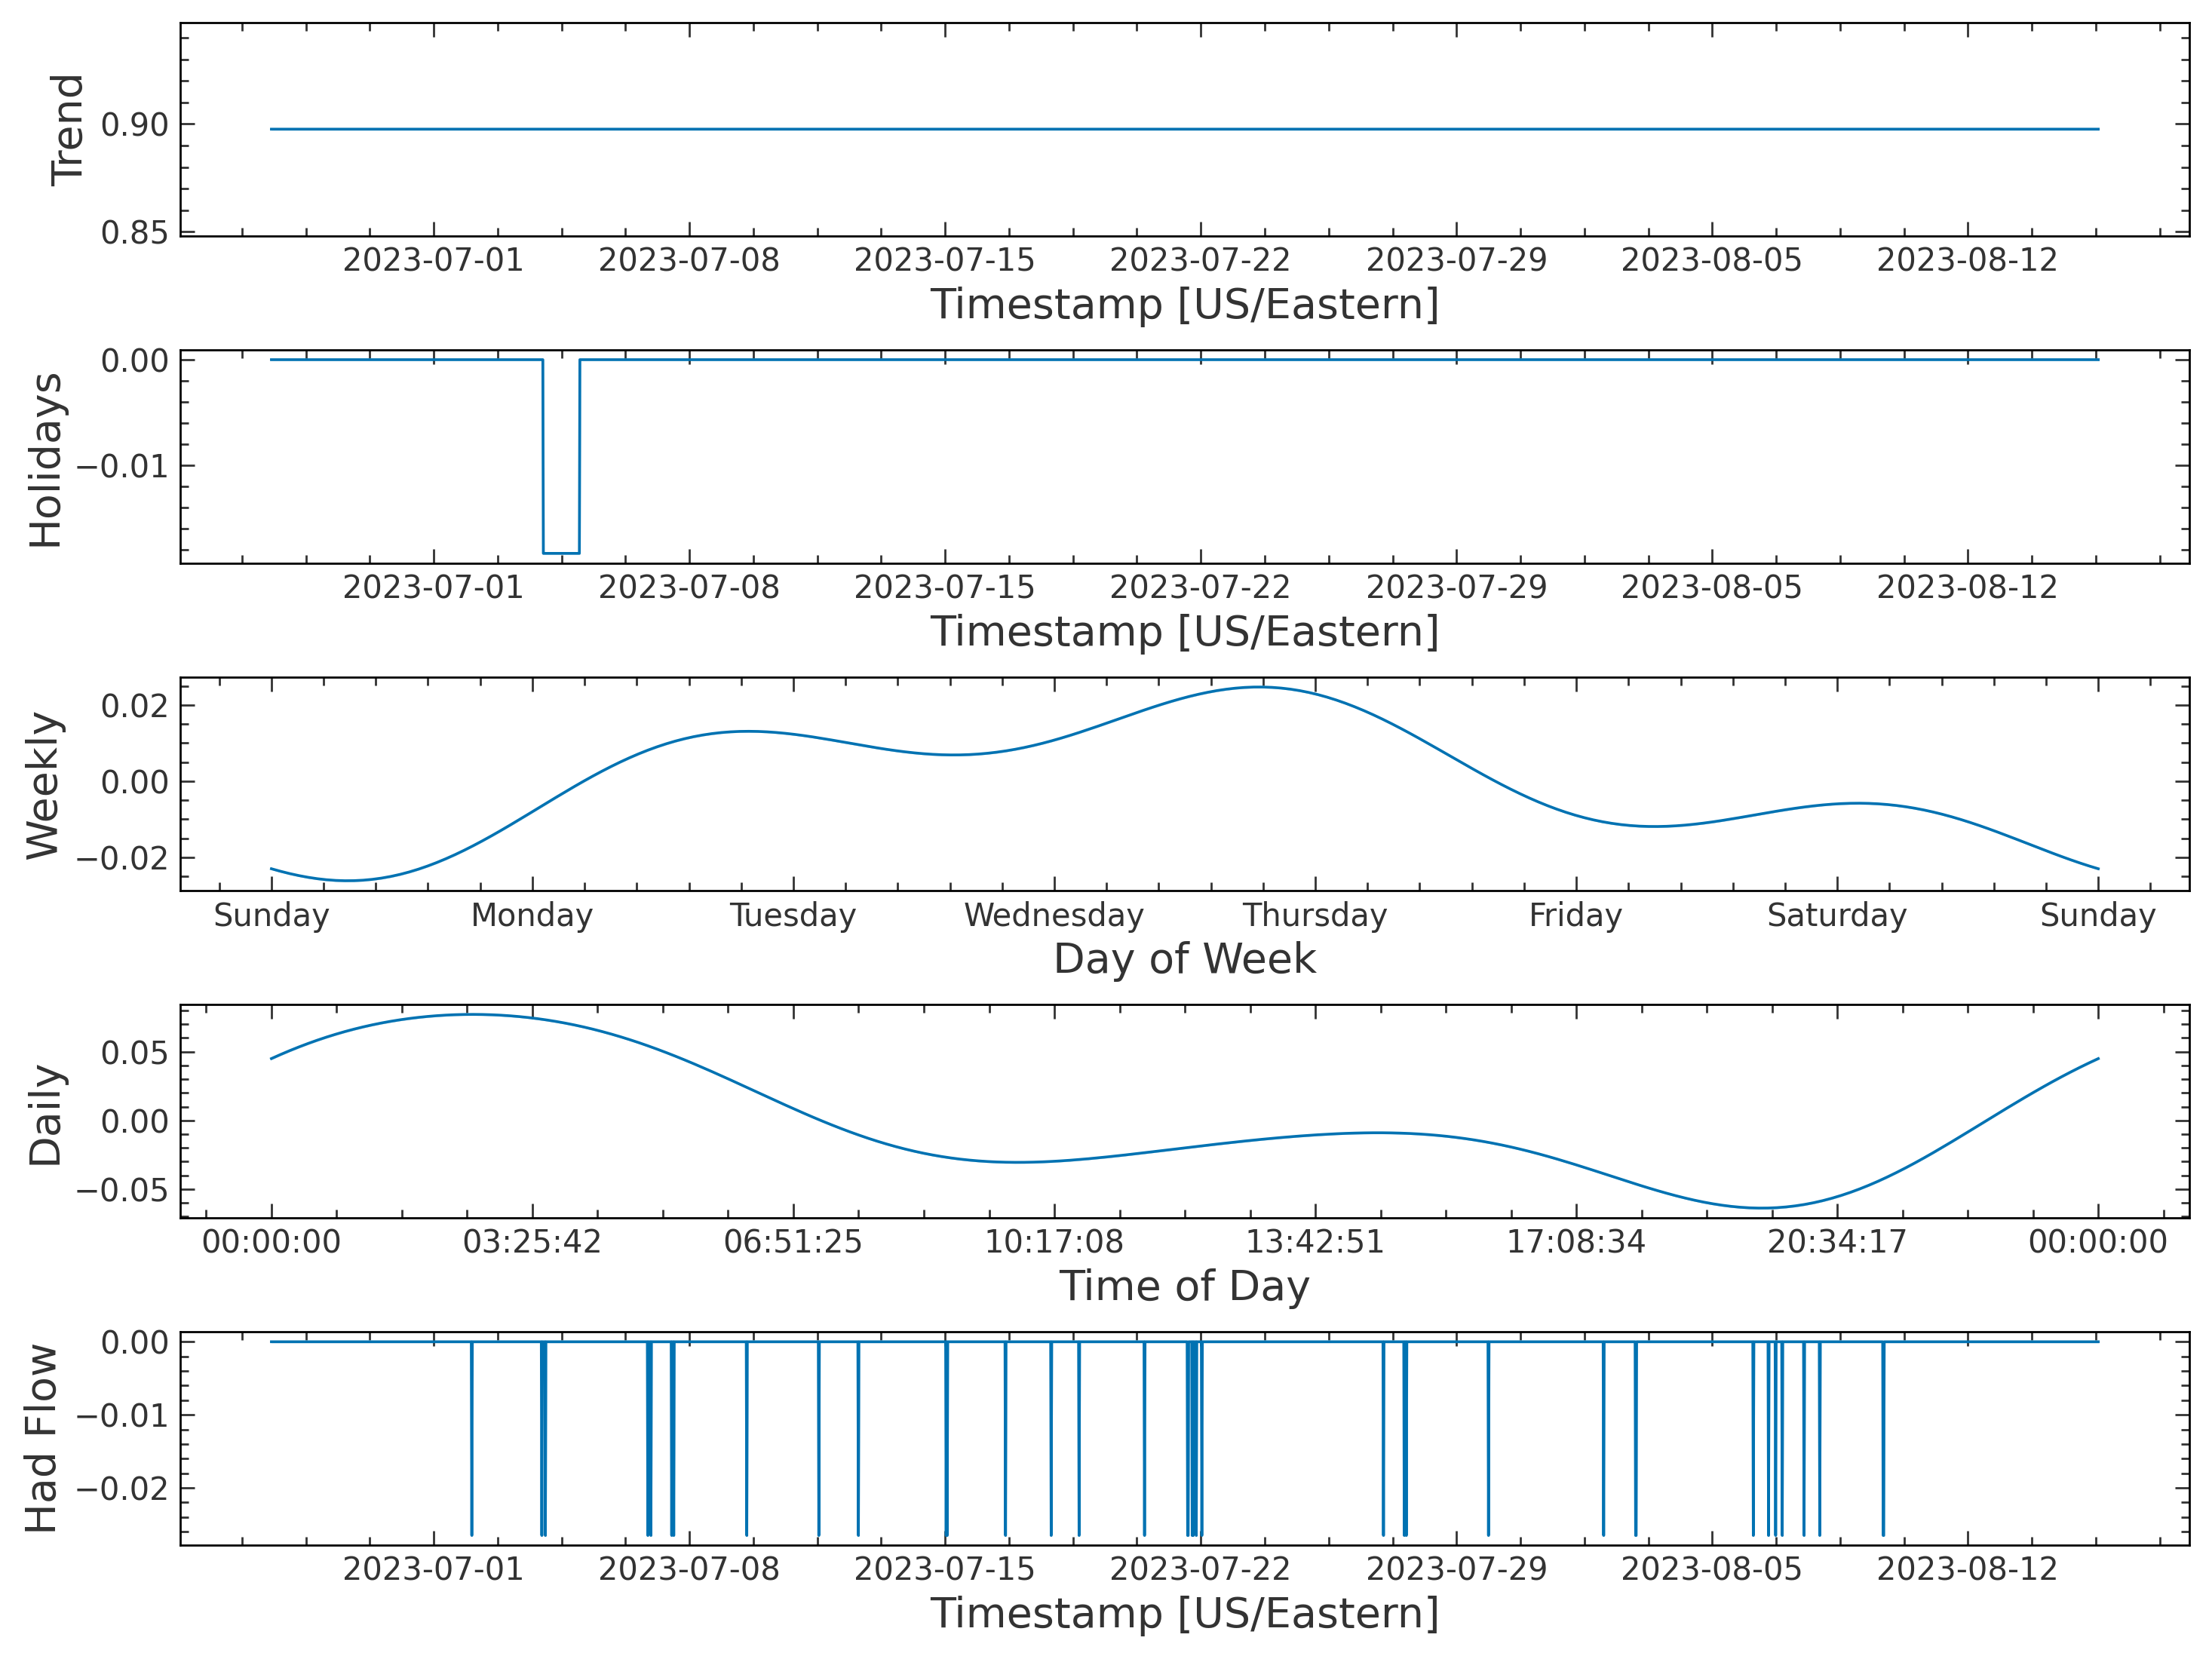This screenshot has width=2212, height=1659.
Task: Click the 06:51:25 time label
Action: (x=793, y=1242)
